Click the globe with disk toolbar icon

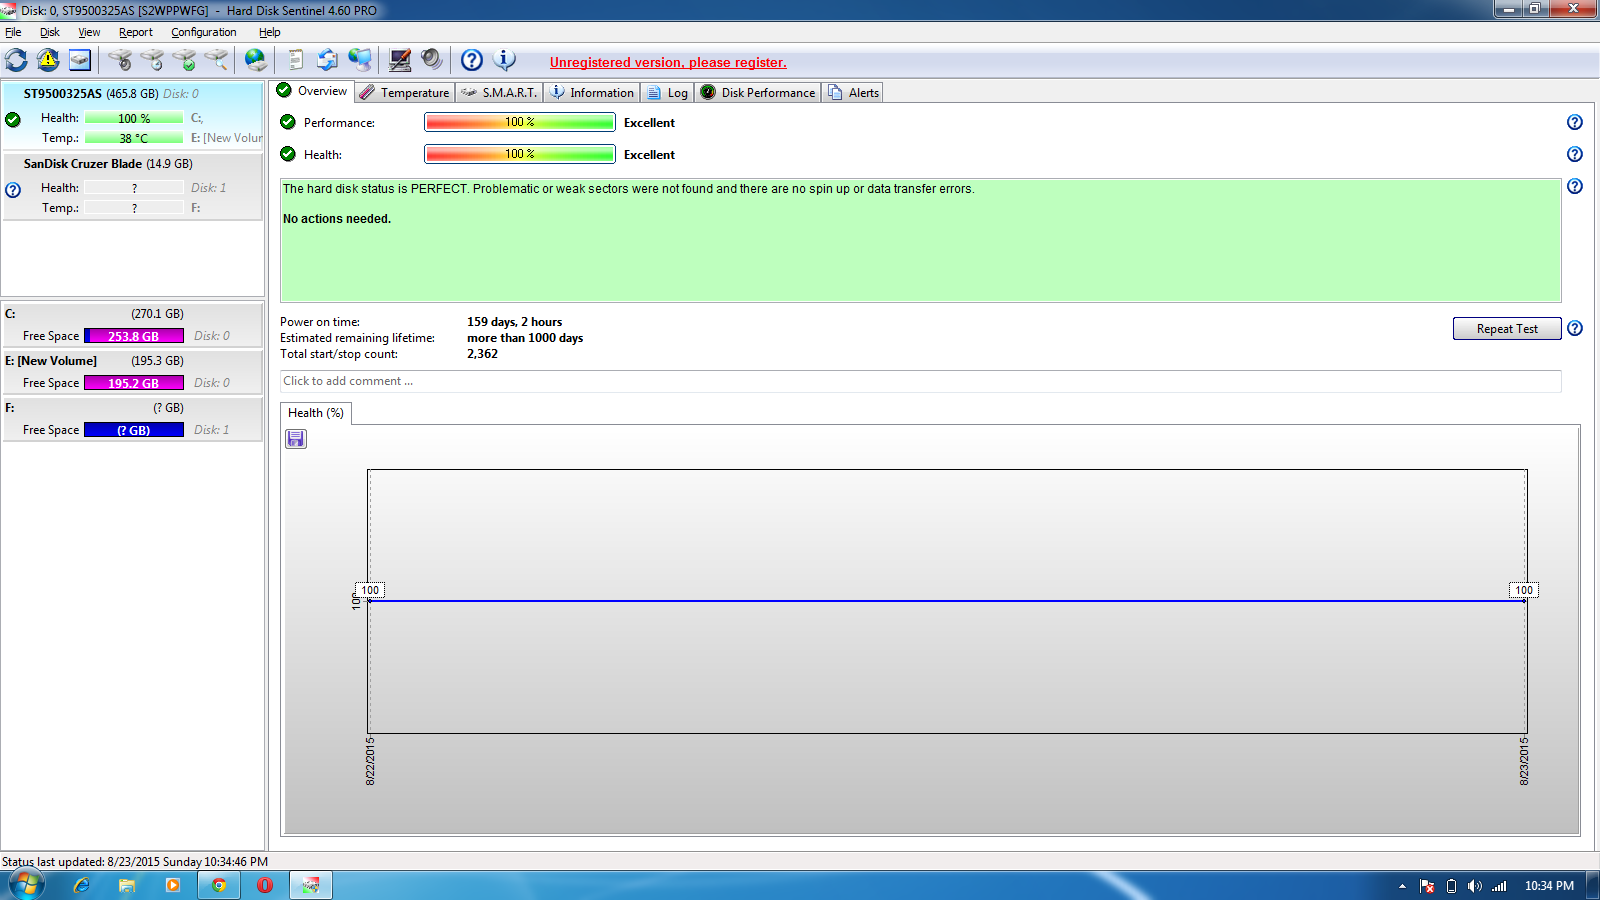click(x=256, y=60)
